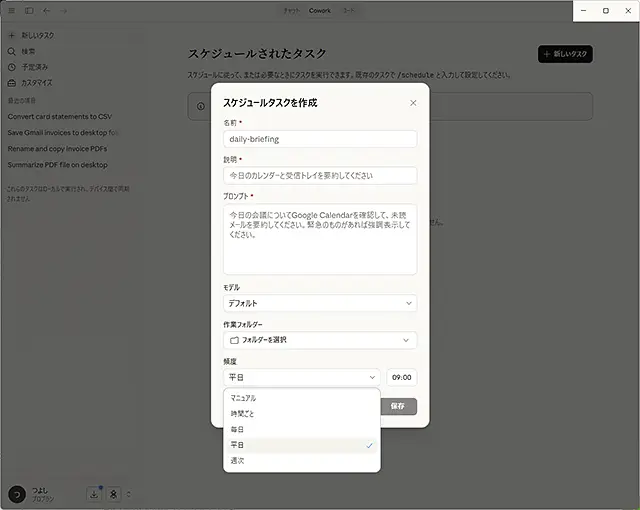This screenshot has width=640, height=510.
Task: Collapse the 頻度 dropdown showing 平日
Action: point(301,377)
